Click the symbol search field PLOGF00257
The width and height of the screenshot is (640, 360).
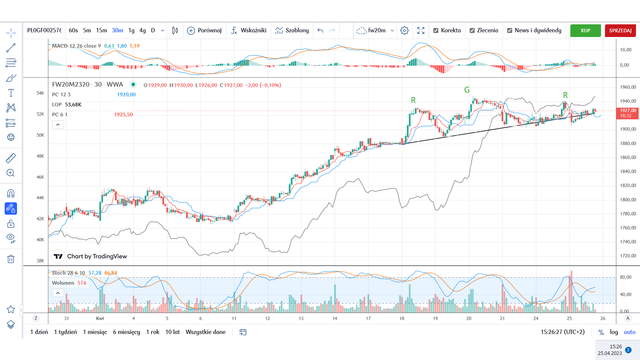coord(44,31)
